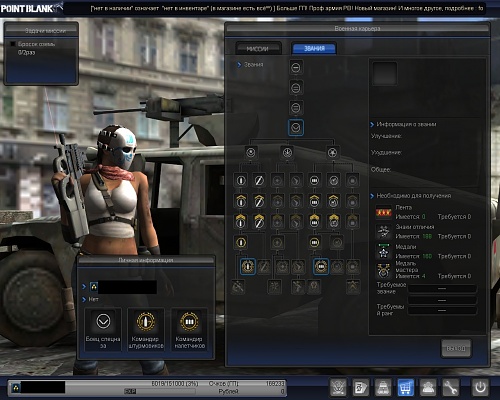Open the community people icon

coord(428,388)
